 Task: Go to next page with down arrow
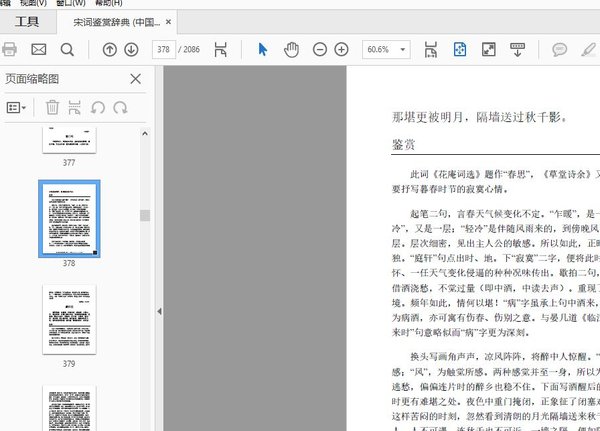[x=133, y=49]
